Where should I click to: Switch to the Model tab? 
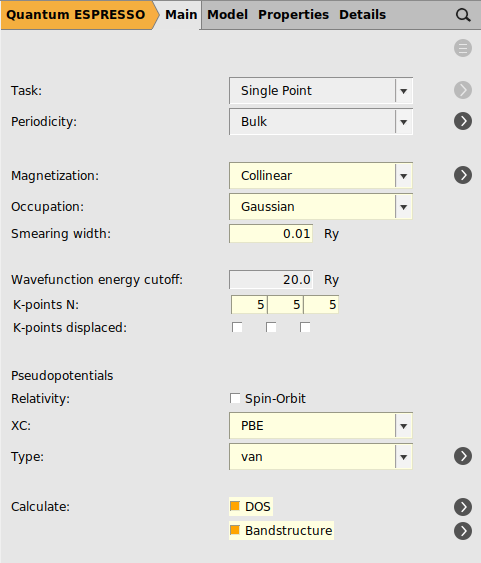228,15
